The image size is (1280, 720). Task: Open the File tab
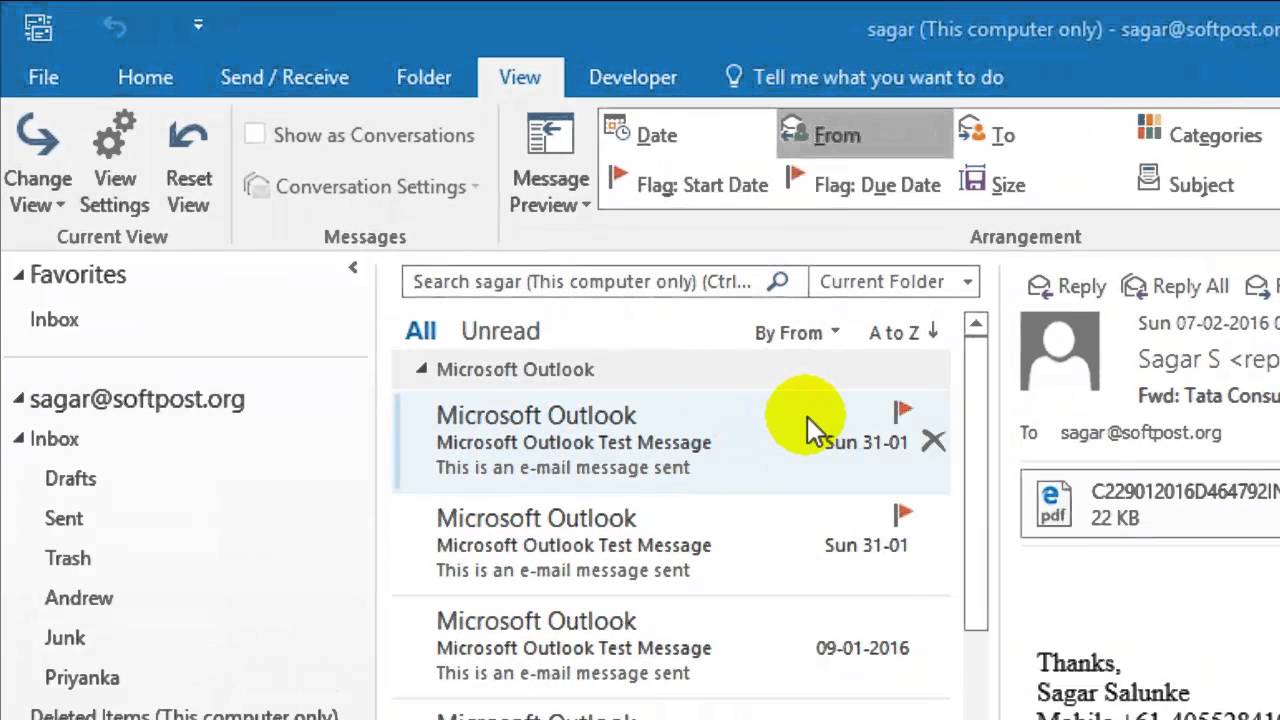[43, 77]
